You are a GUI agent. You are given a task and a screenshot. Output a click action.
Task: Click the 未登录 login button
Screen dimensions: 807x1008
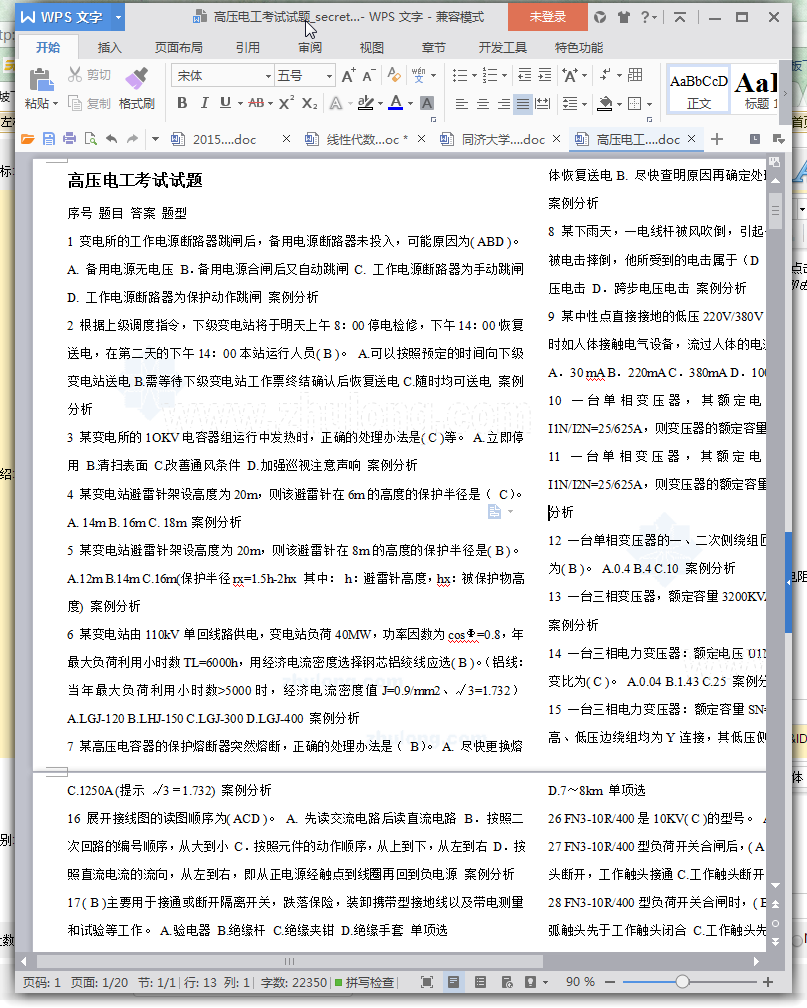click(547, 17)
